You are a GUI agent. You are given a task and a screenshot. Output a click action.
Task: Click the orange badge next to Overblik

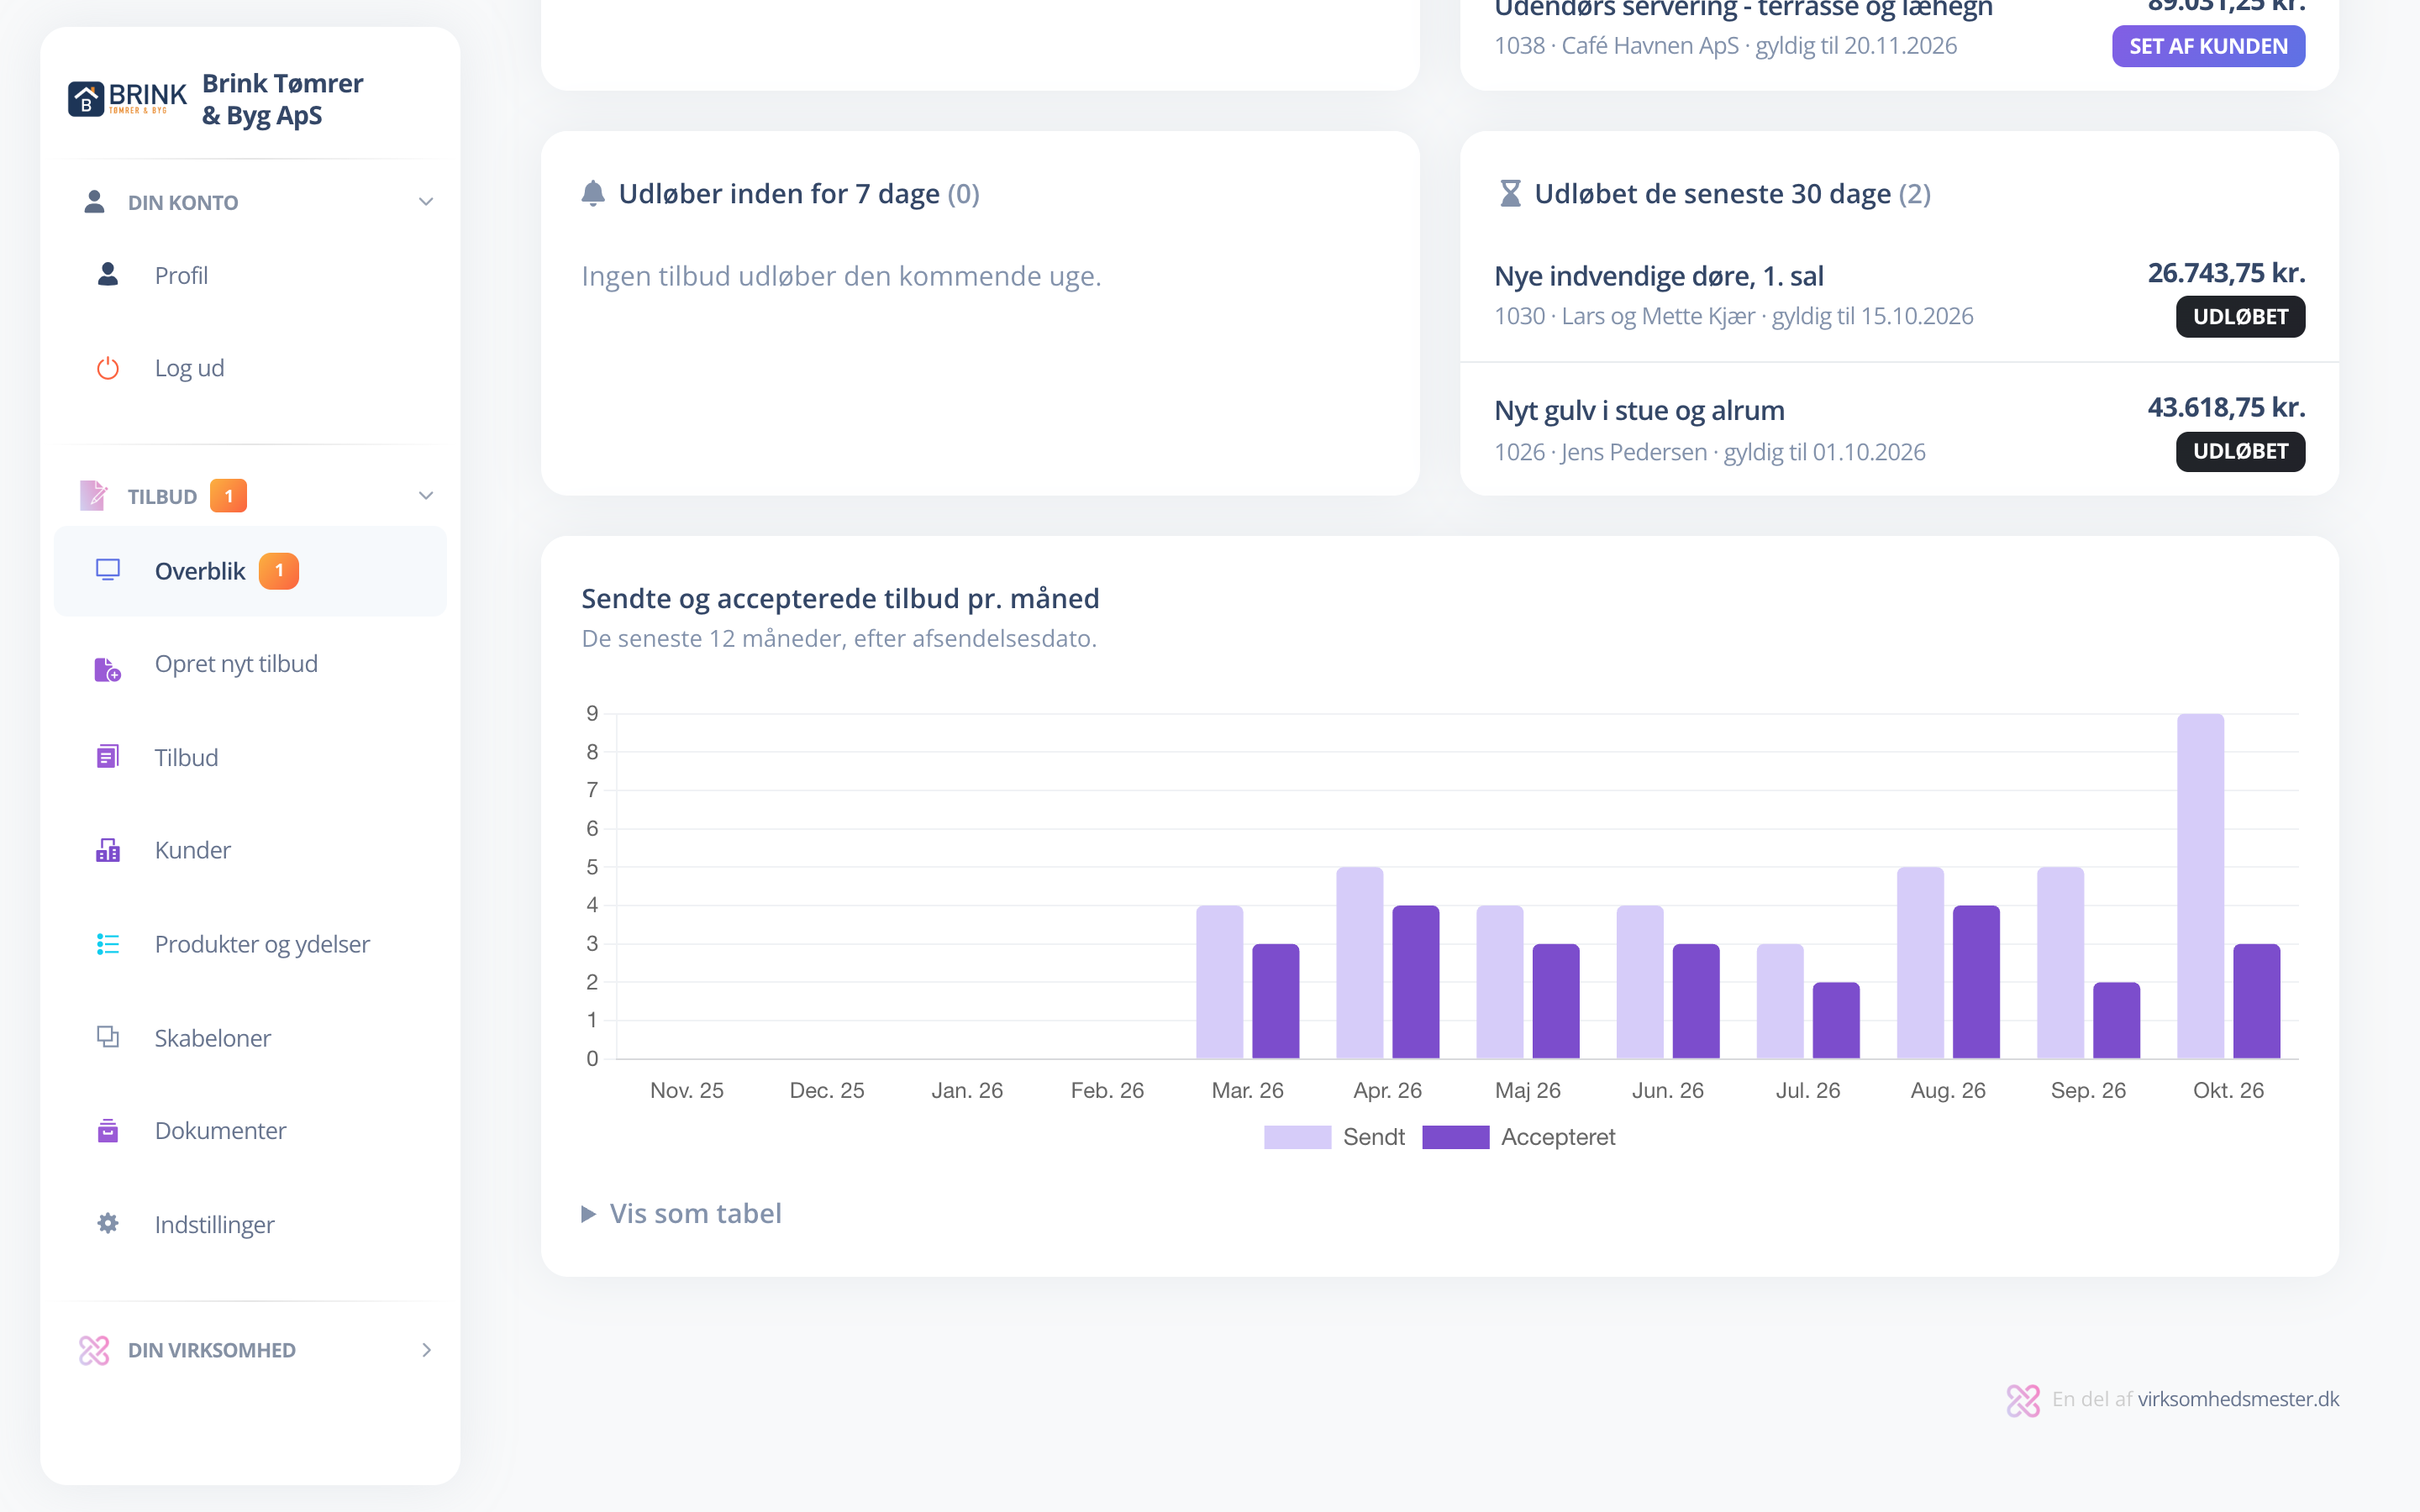pos(279,570)
